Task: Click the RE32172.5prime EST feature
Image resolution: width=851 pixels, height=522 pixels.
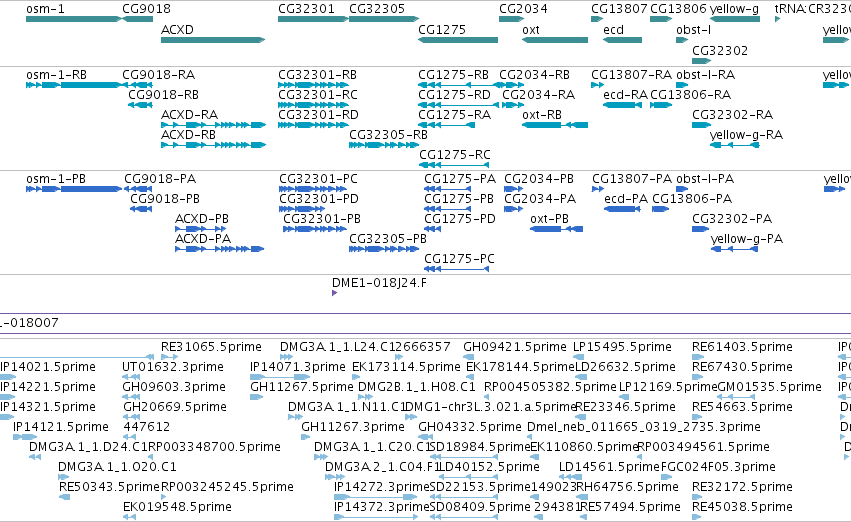Action: pos(698,496)
